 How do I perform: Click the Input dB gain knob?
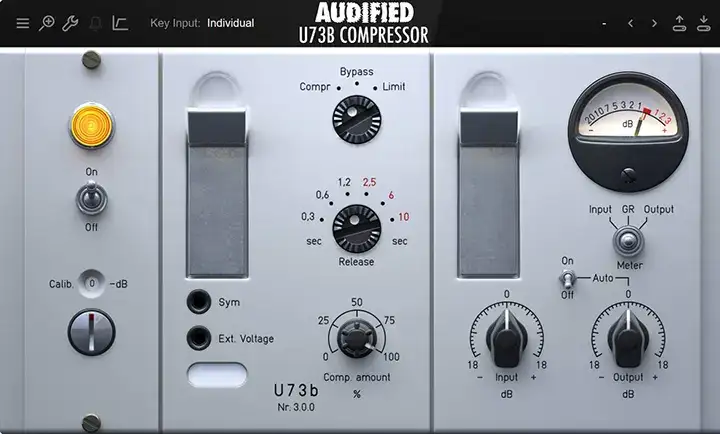pyautogui.click(x=506, y=339)
